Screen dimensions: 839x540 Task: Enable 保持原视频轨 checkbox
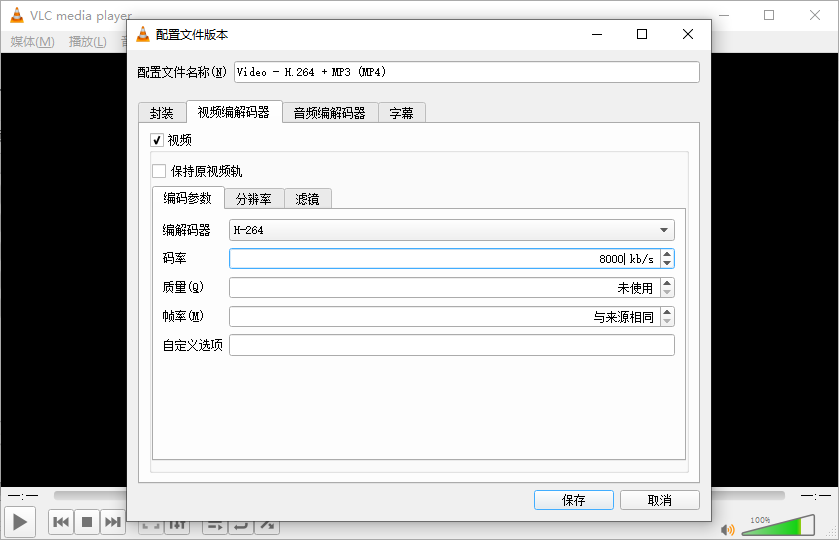[x=159, y=171]
